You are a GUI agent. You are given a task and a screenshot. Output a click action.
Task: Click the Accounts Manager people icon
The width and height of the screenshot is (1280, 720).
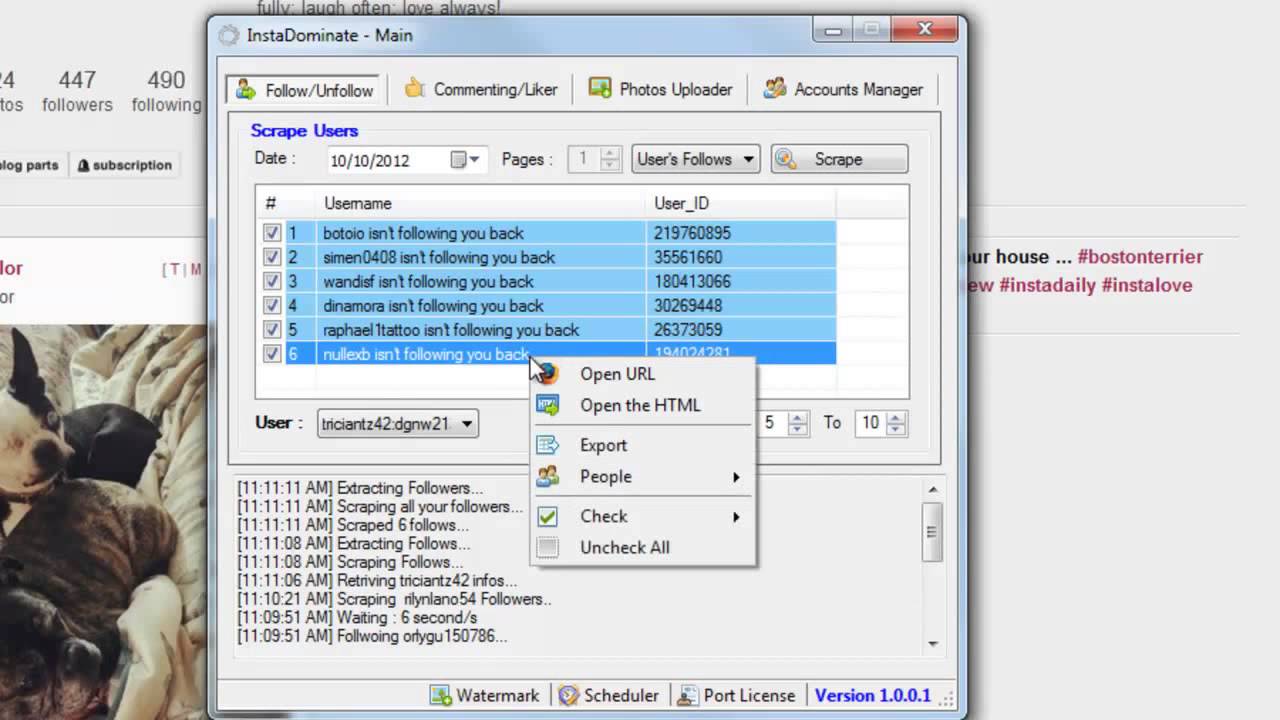pos(775,89)
